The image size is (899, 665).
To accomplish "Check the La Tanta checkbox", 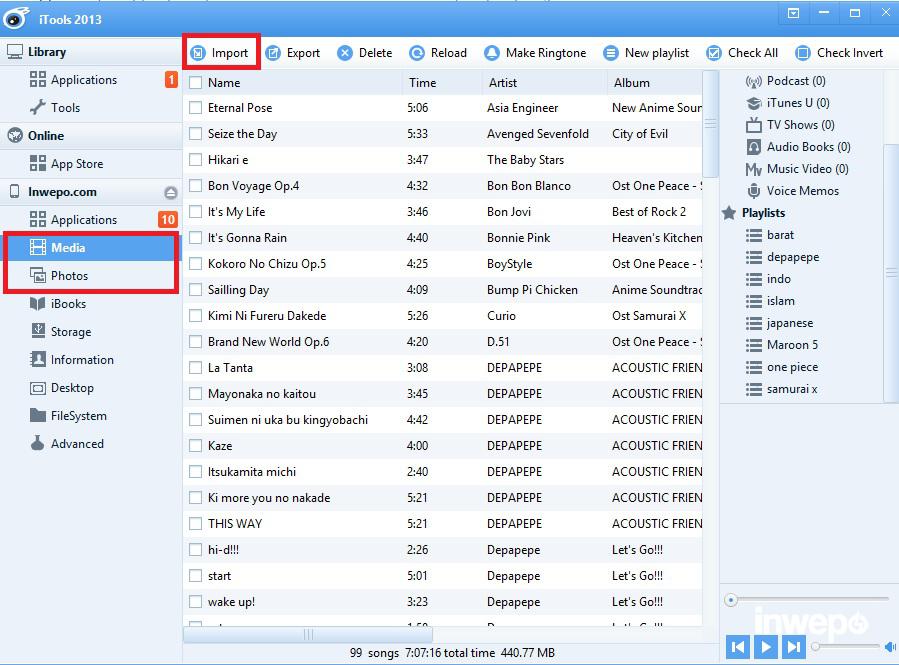I will pos(196,367).
